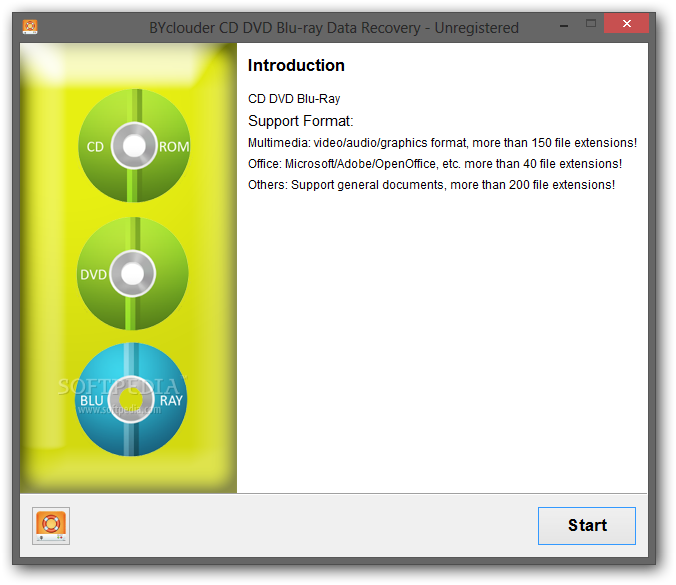Click the lifebuoy app icon at bottom left
The width and height of the screenshot is (676, 585).
[x=51, y=526]
